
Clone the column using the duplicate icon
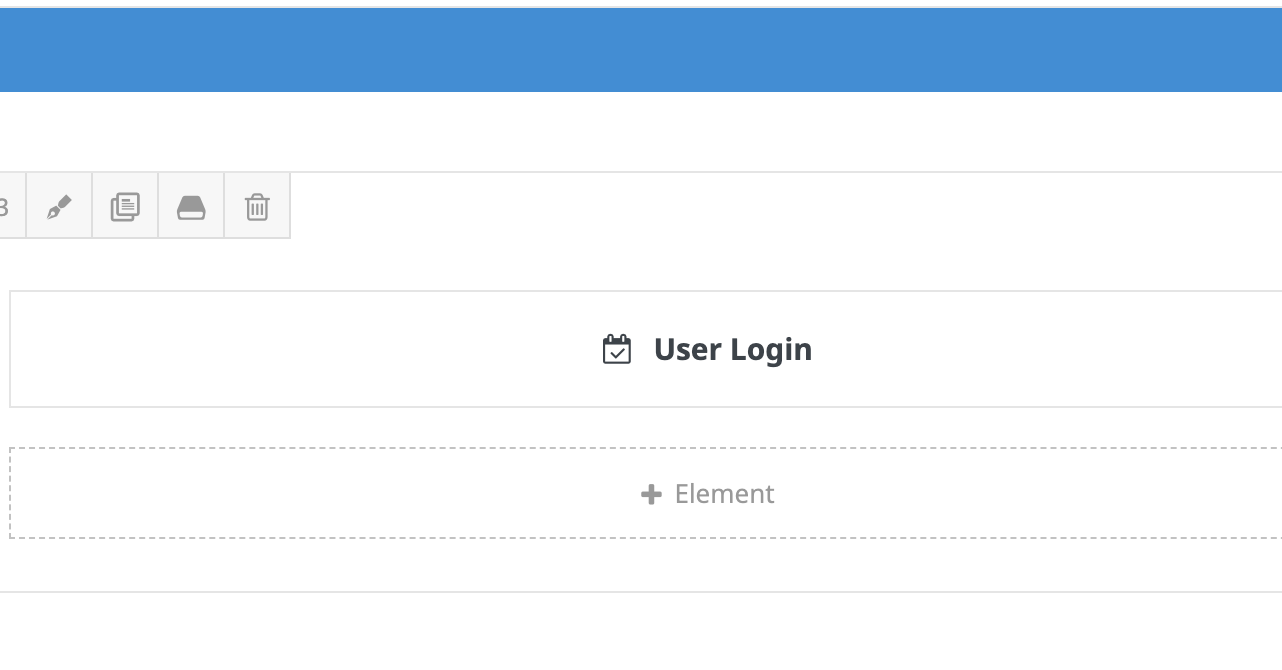(x=125, y=206)
